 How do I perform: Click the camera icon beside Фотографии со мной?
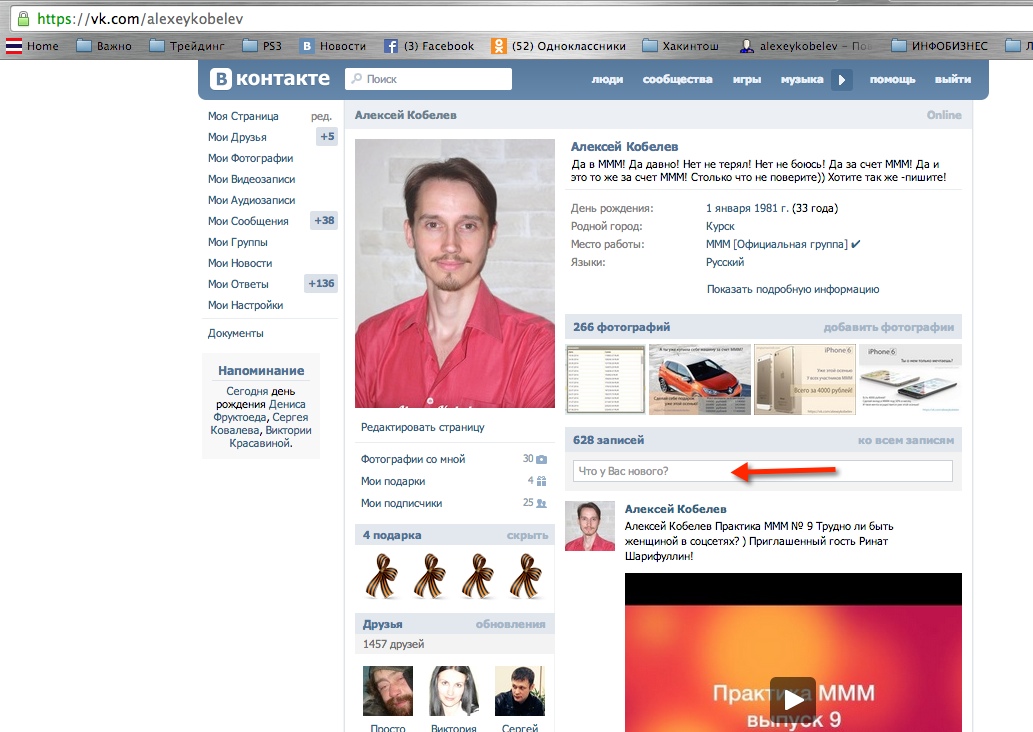click(542, 459)
